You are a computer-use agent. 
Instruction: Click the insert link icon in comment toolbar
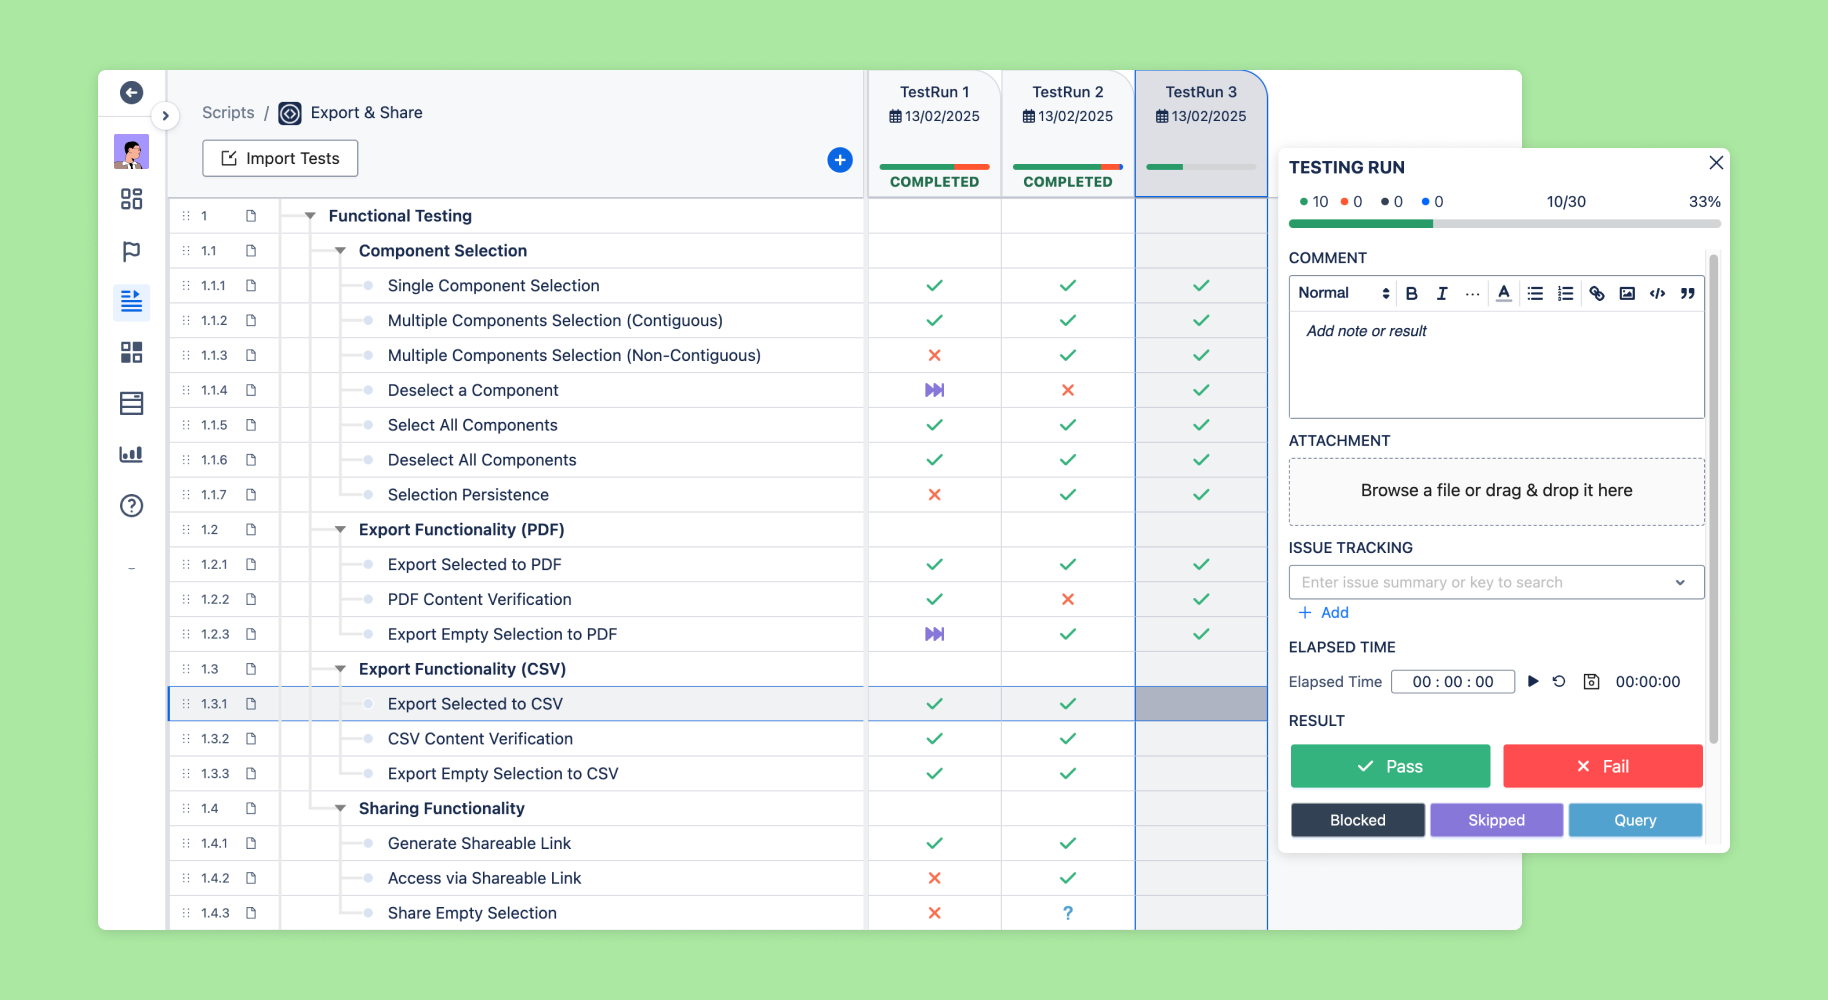point(1597,293)
